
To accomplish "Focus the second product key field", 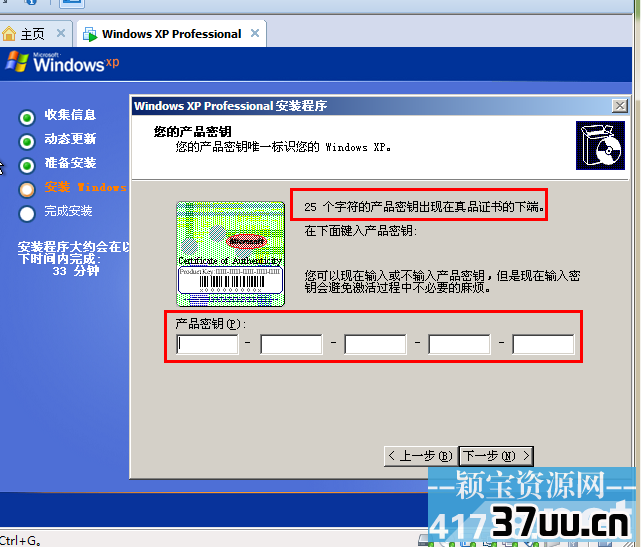I will pyautogui.click(x=291, y=344).
